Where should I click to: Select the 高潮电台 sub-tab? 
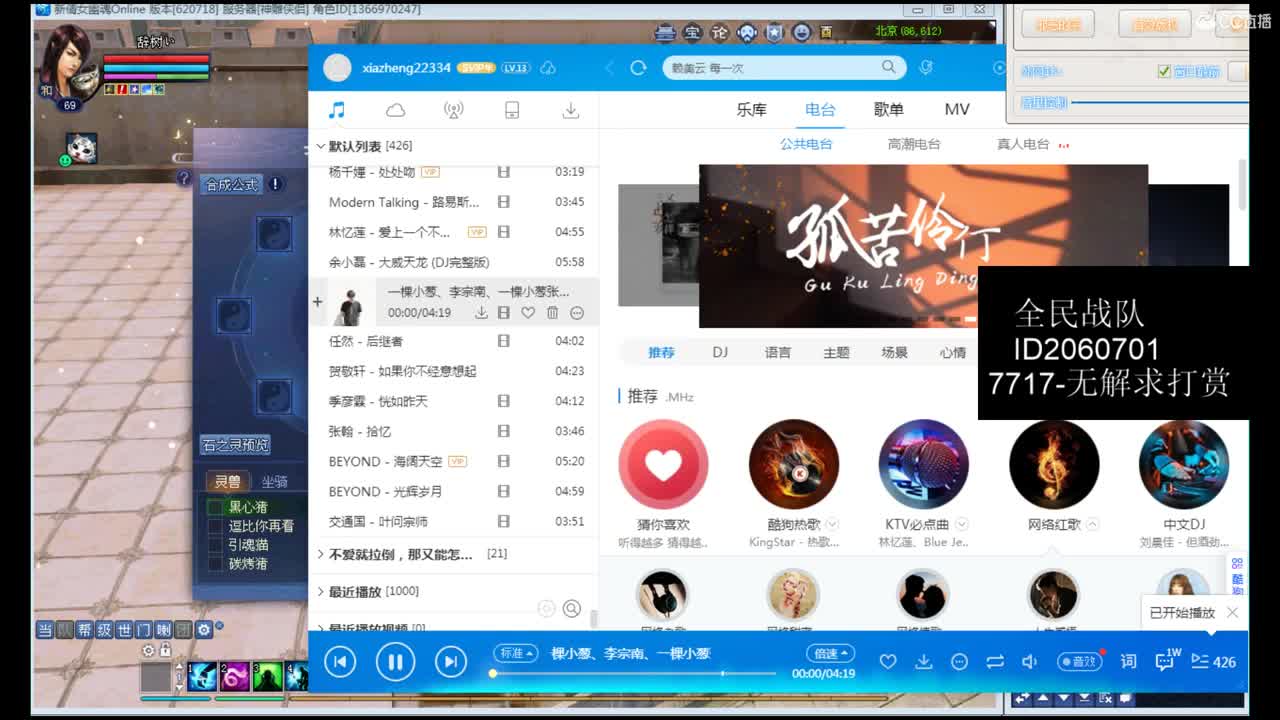coord(914,144)
